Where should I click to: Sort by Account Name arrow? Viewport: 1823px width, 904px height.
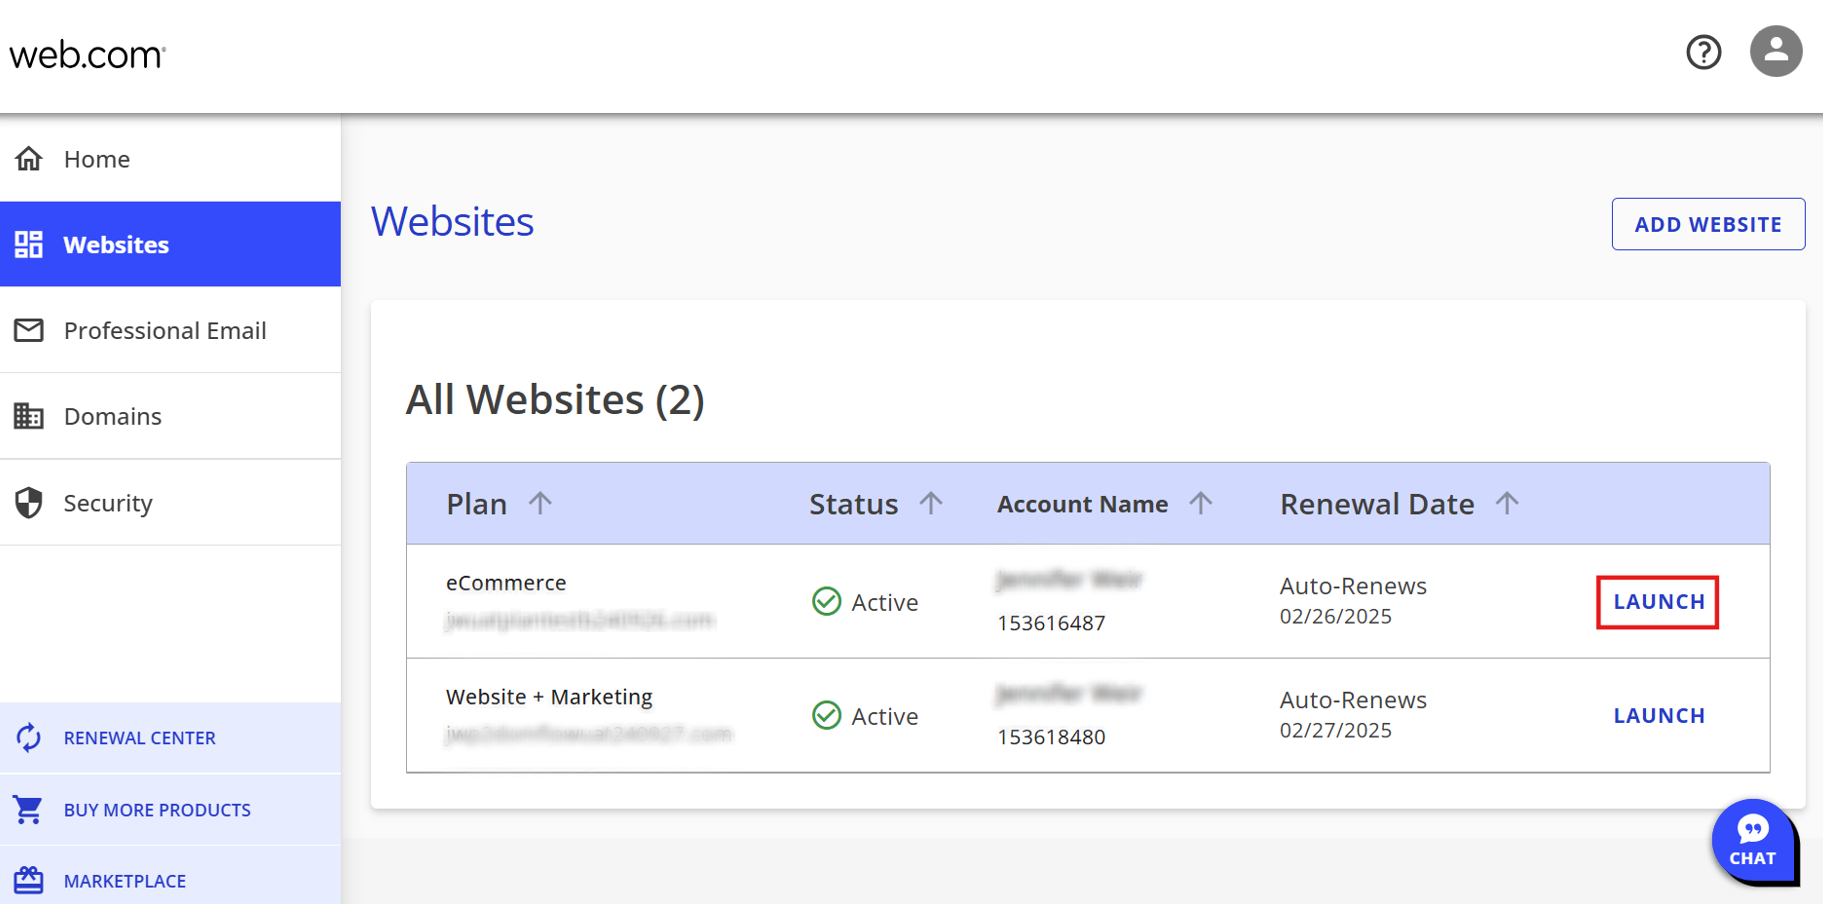pos(1201,503)
